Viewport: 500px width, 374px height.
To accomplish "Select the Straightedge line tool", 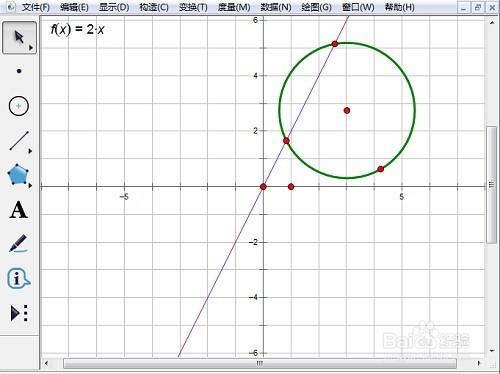I will (19, 140).
